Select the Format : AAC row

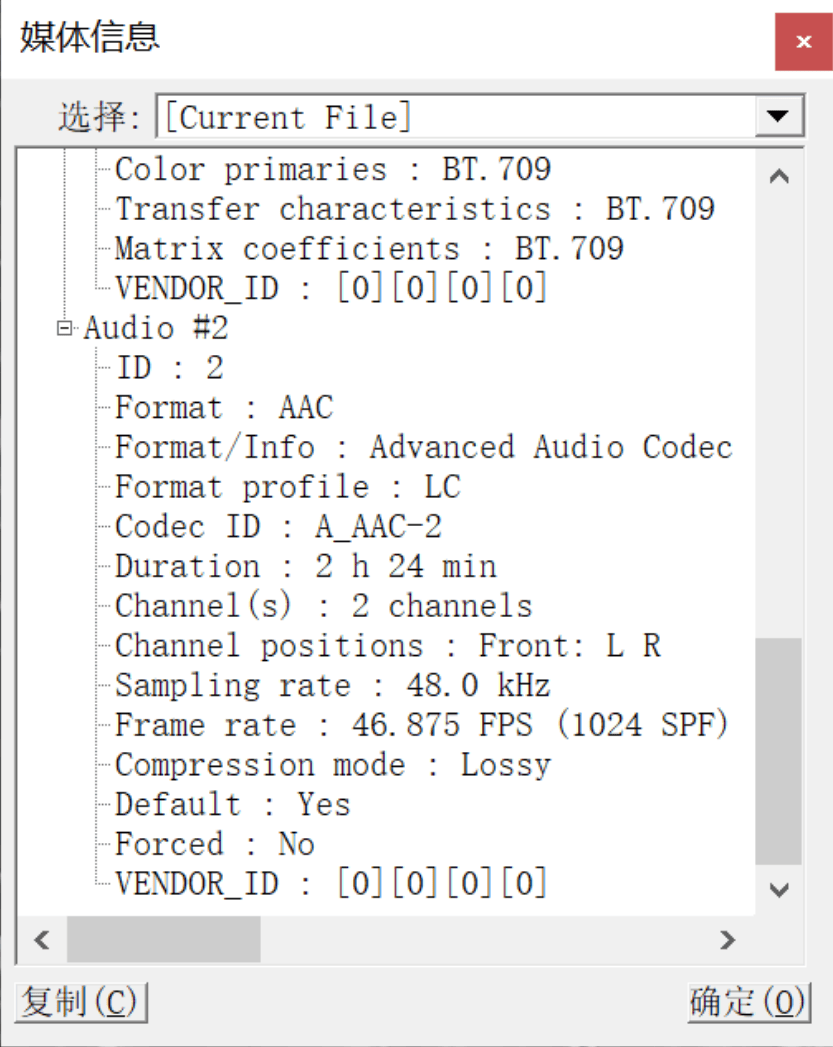(224, 407)
